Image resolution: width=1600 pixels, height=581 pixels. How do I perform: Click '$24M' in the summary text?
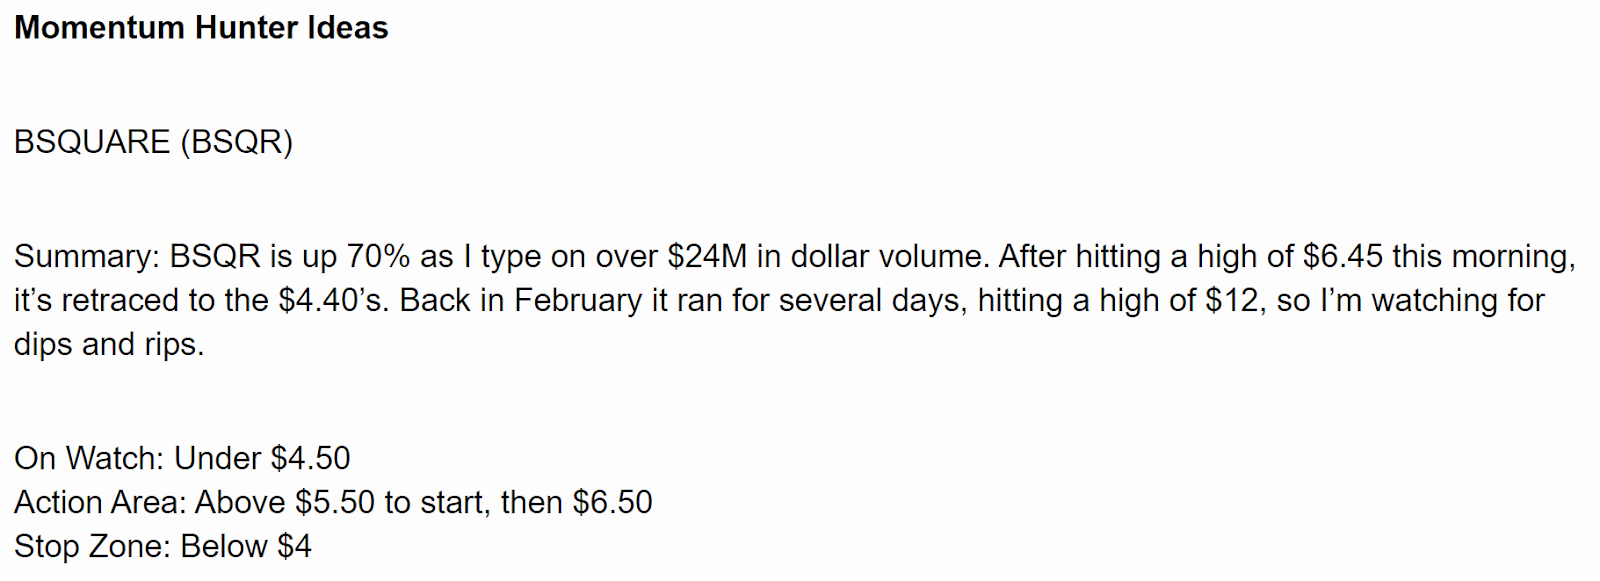707,257
